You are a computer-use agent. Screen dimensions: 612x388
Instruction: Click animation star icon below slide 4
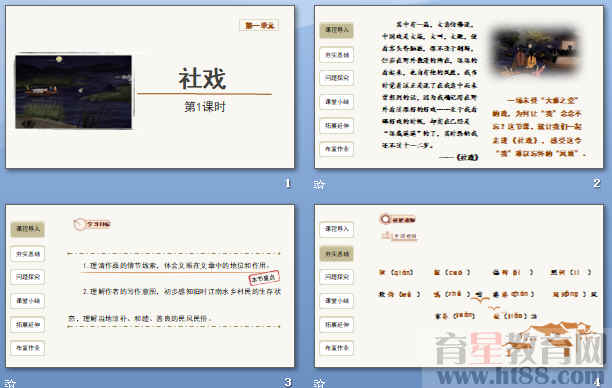pyautogui.click(x=319, y=383)
